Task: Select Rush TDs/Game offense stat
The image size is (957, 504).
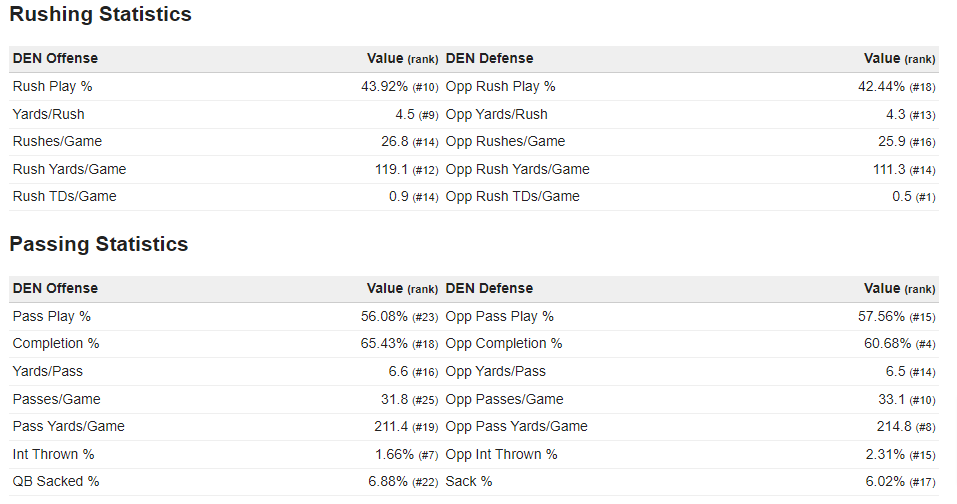Action: coord(64,197)
